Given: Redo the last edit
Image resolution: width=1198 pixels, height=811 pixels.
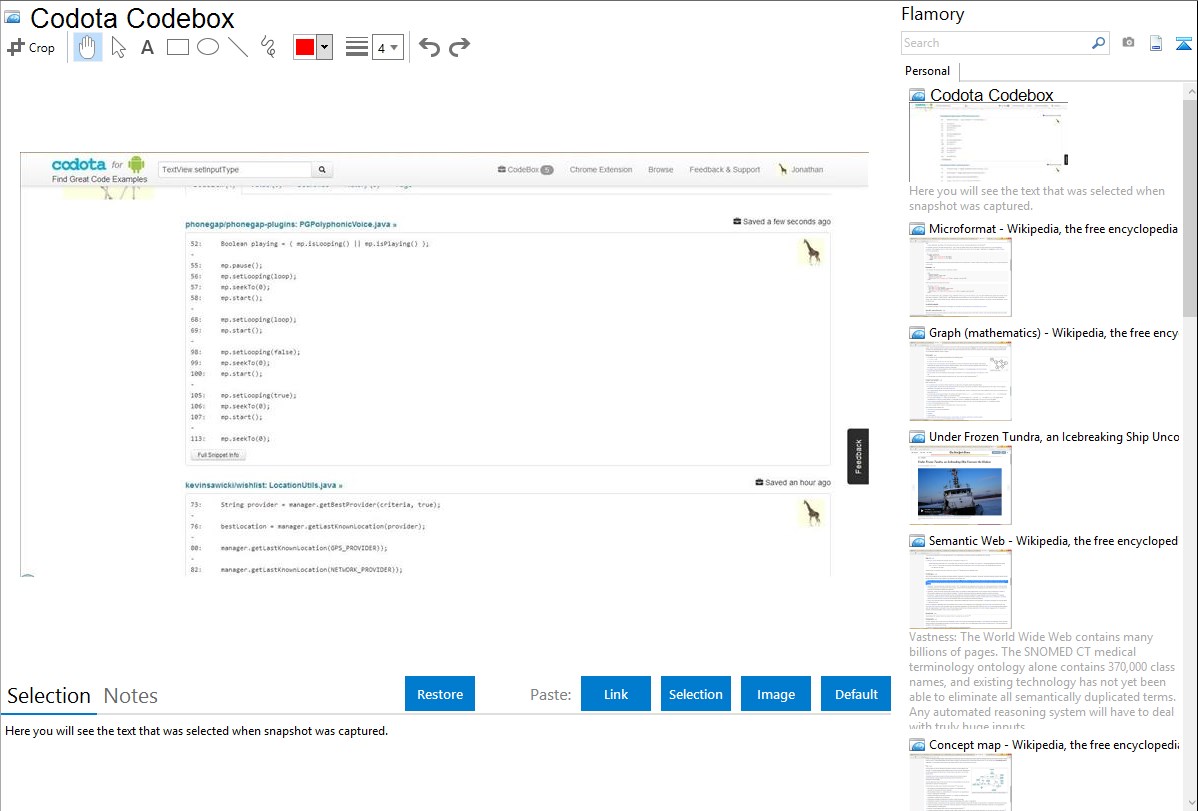Looking at the screenshot, I should 459,47.
